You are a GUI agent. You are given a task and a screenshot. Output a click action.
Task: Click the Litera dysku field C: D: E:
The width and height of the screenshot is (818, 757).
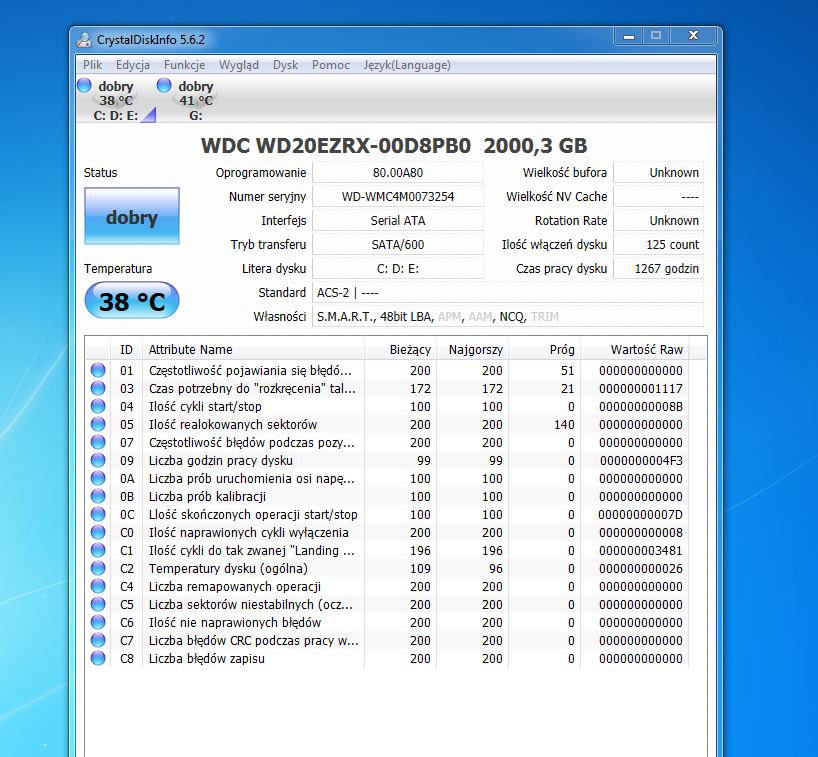pyautogui.click(x=398, y=269)
